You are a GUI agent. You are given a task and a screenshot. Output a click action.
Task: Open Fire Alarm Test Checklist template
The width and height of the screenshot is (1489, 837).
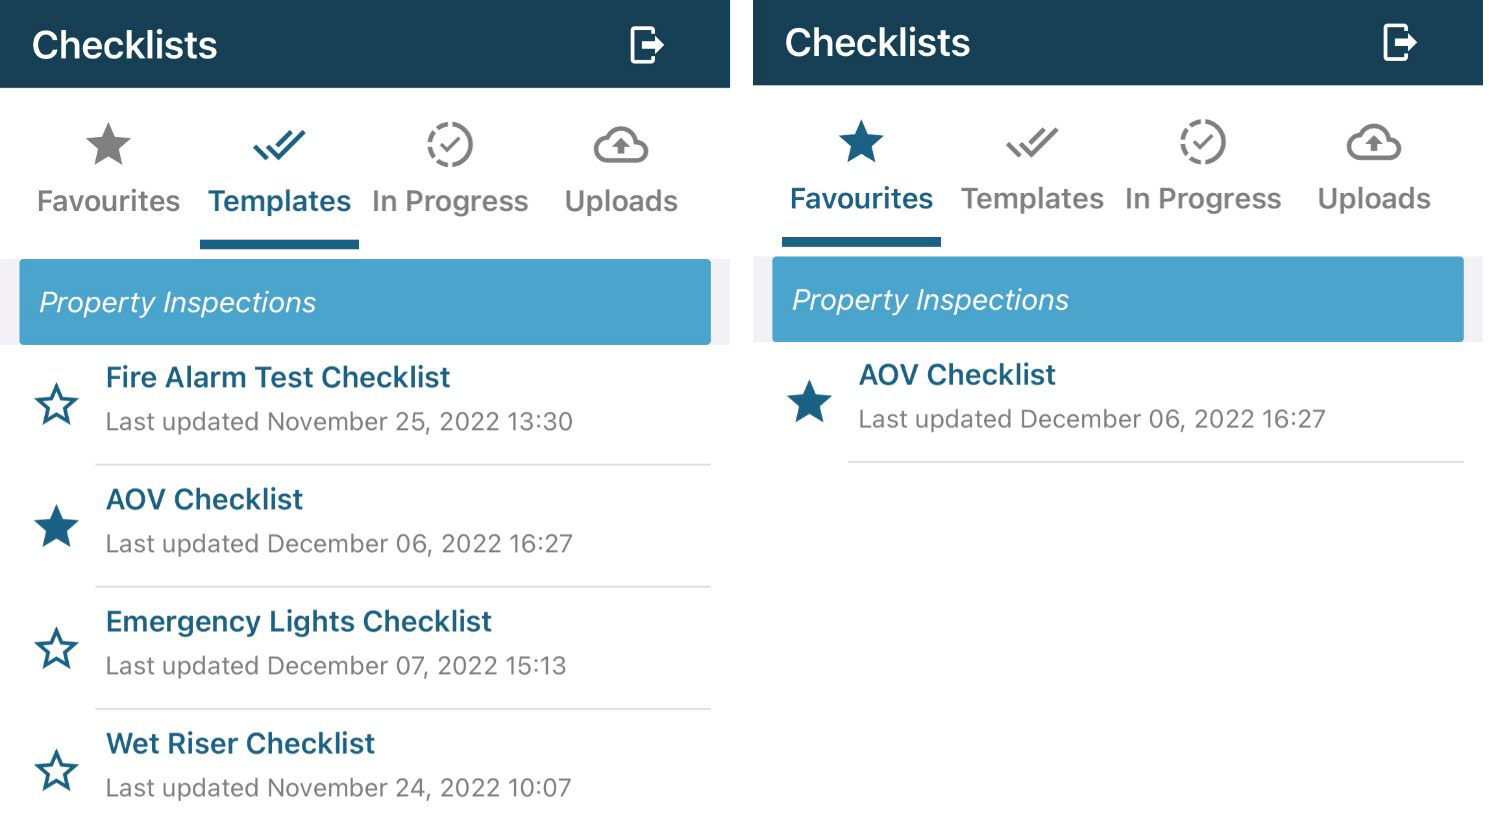click(403, 399)
